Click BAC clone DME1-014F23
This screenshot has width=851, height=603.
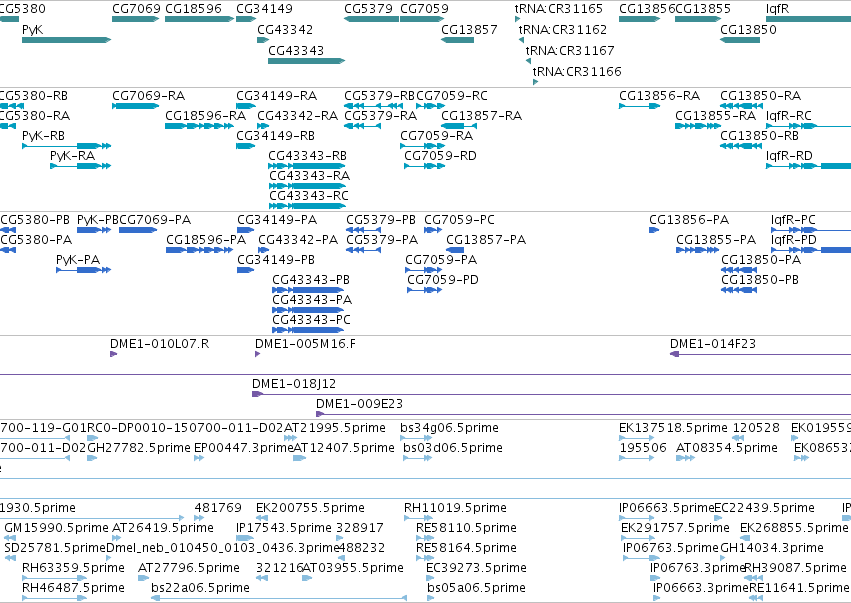pyautogui.click(x=760, y=354)
